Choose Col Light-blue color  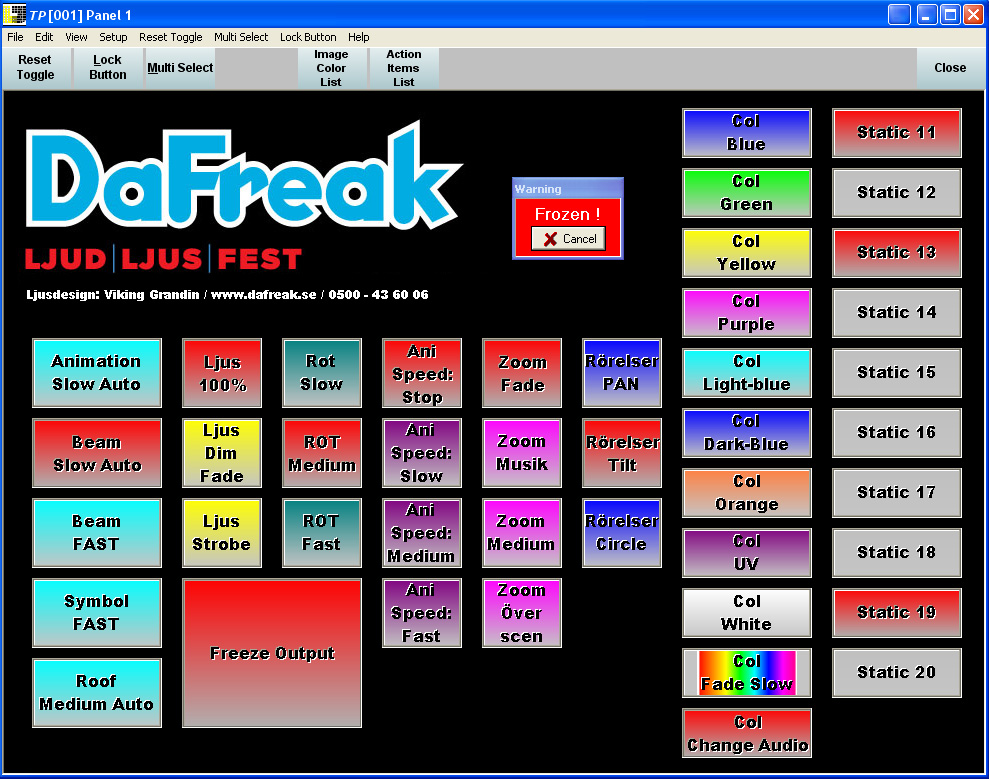[747, 373]
